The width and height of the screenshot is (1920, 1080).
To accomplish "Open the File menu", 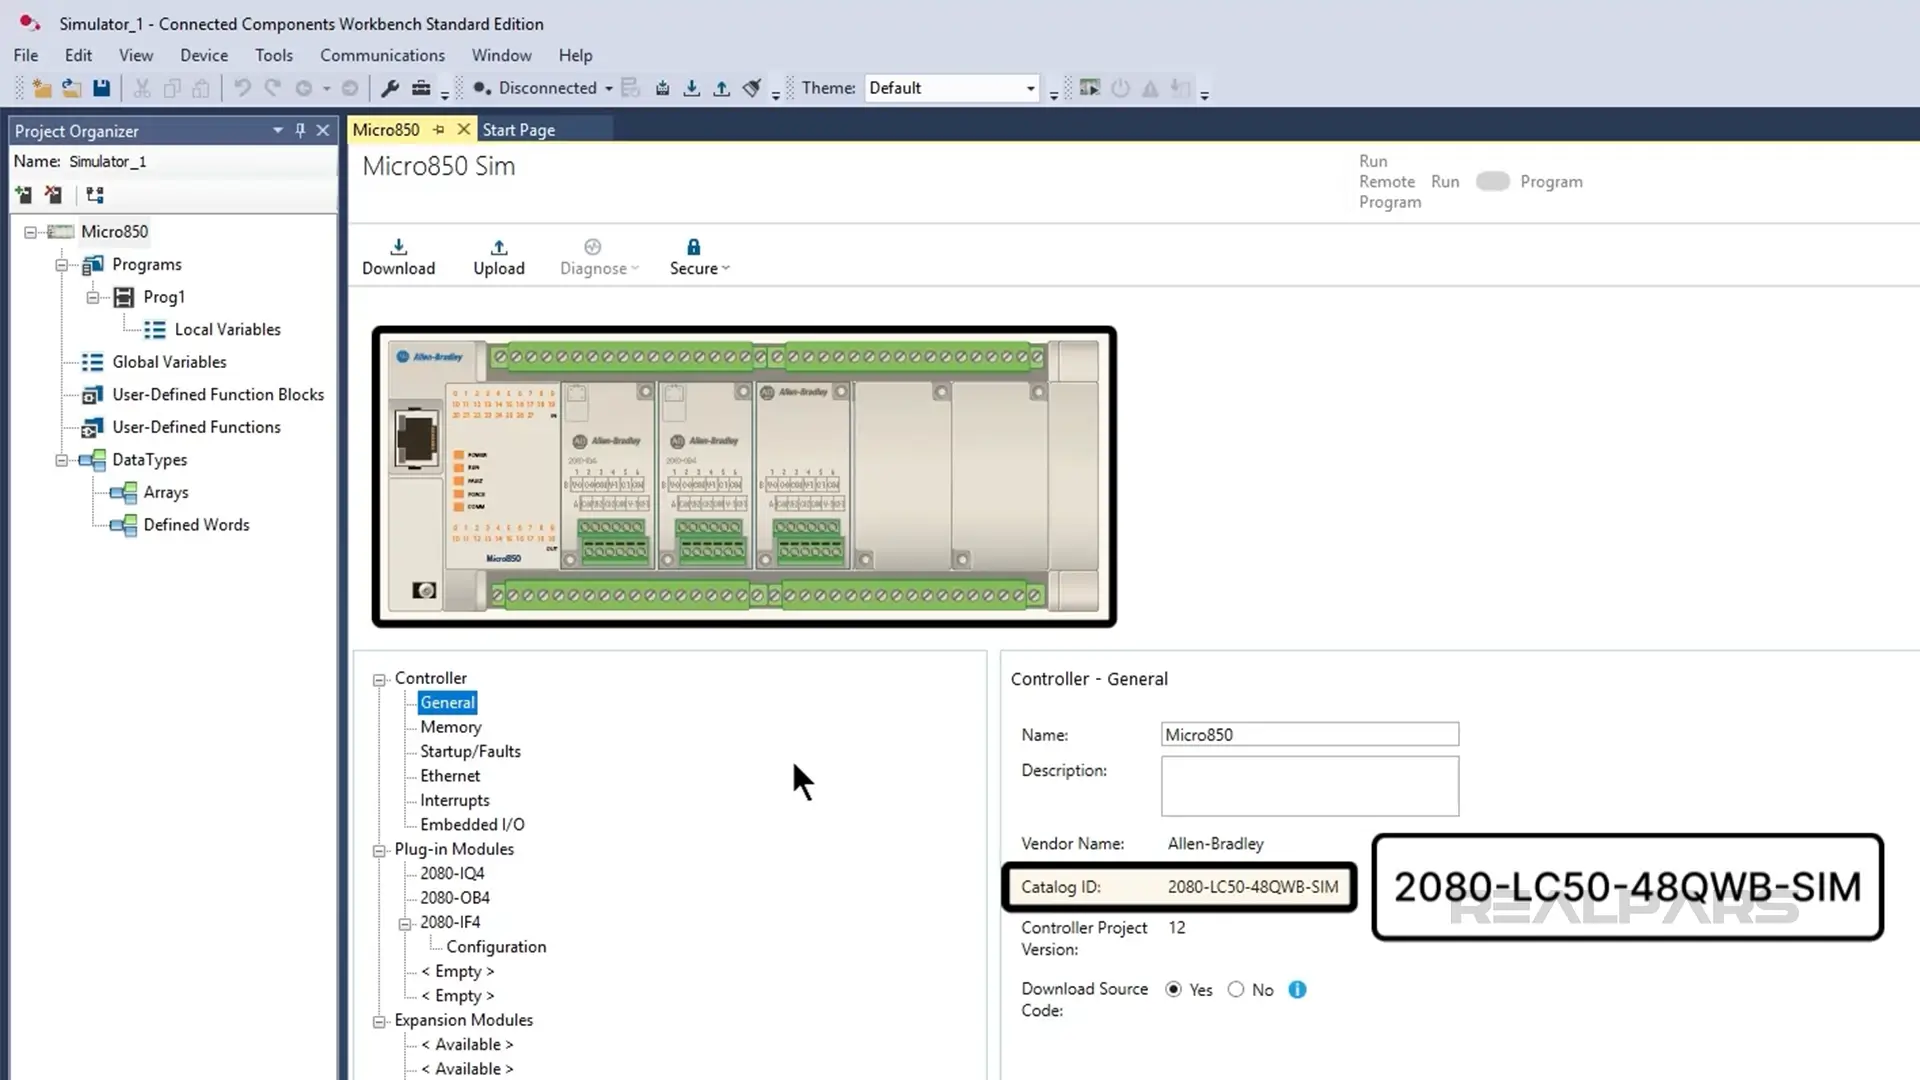I will [26, 55].
